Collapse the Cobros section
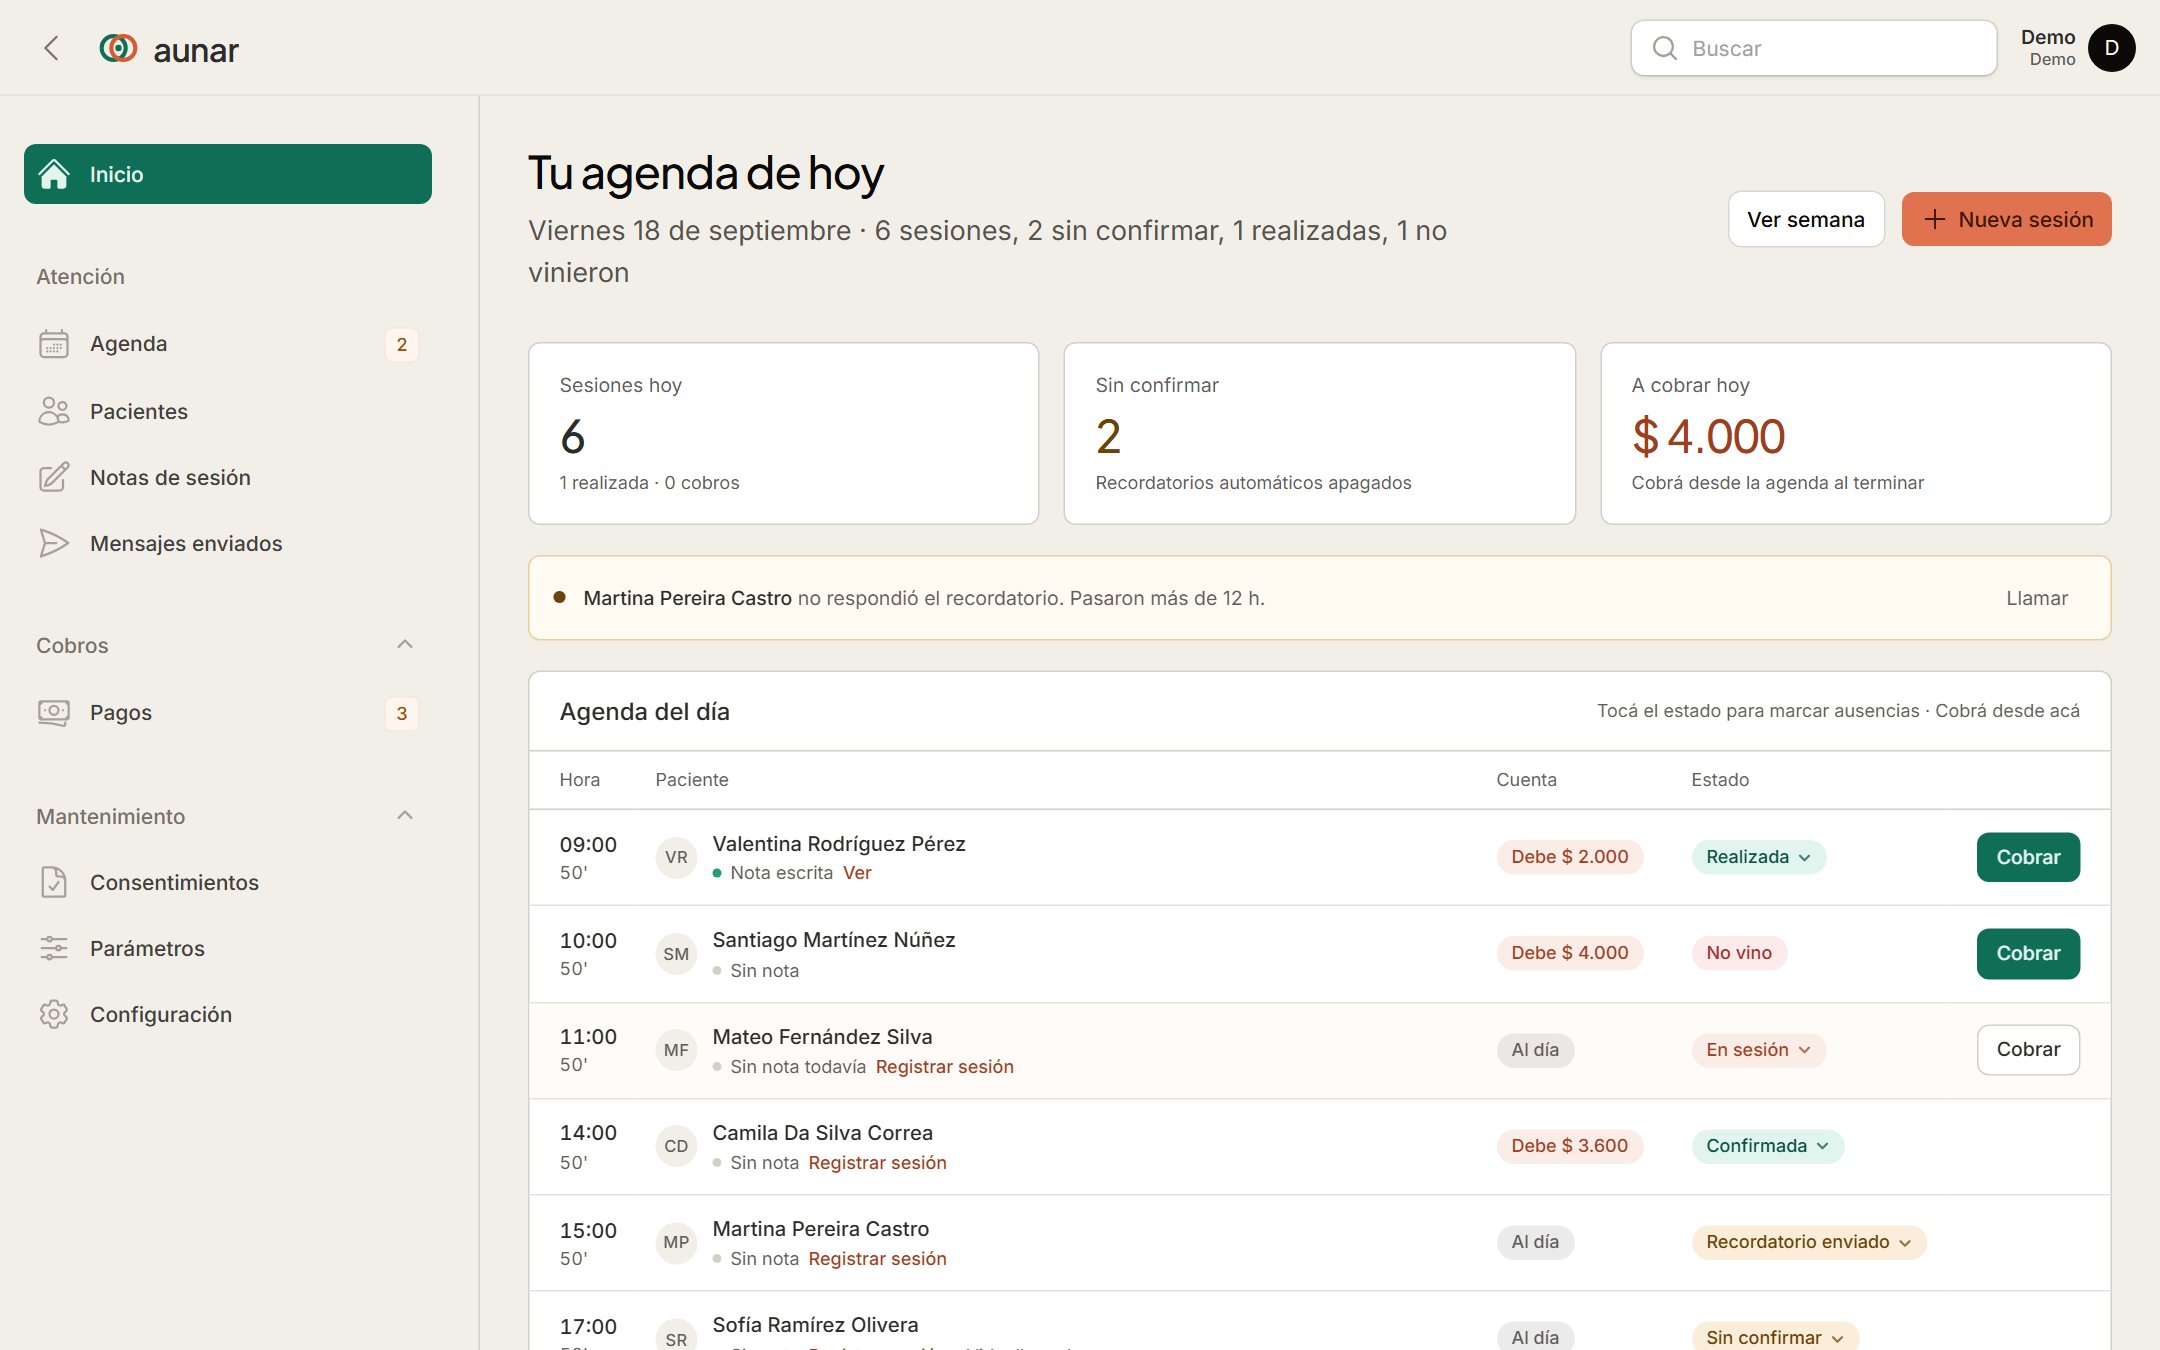Screen dimensions: 2160x1350 click(405, 644)
